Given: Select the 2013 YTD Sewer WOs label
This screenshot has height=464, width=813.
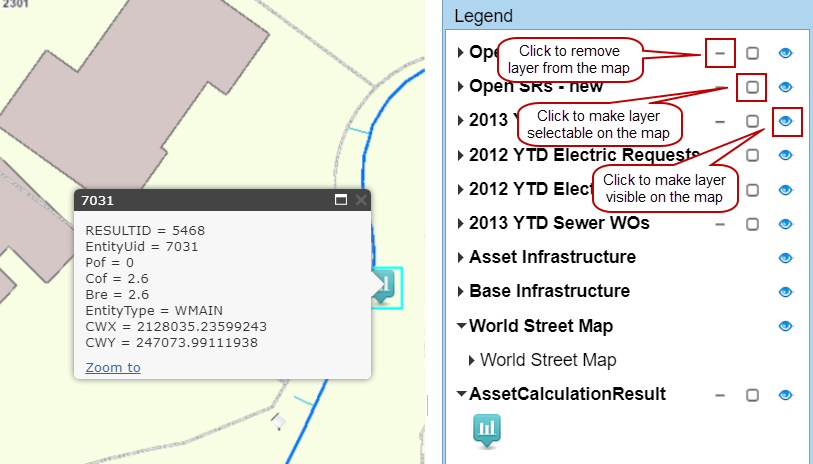Looking at the screenshot, I should [x=559, y=223].
